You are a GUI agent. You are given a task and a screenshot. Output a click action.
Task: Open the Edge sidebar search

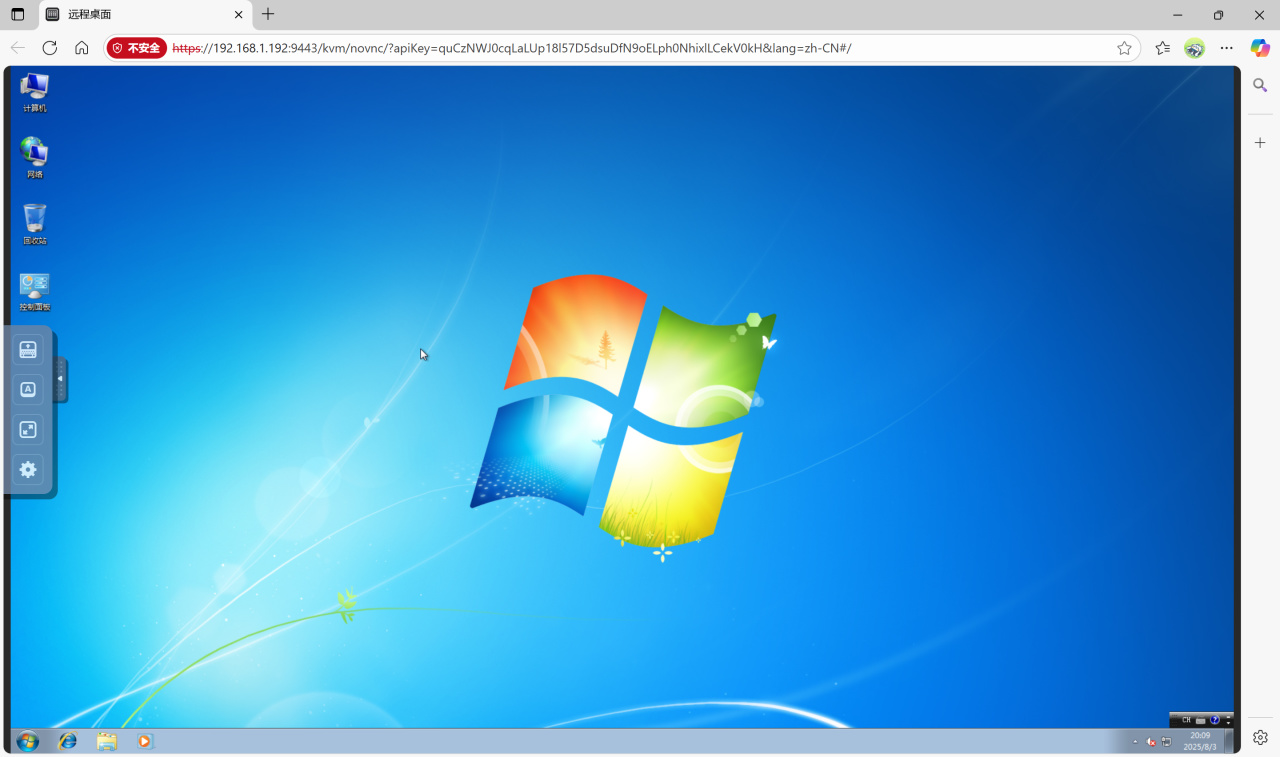1260,86
